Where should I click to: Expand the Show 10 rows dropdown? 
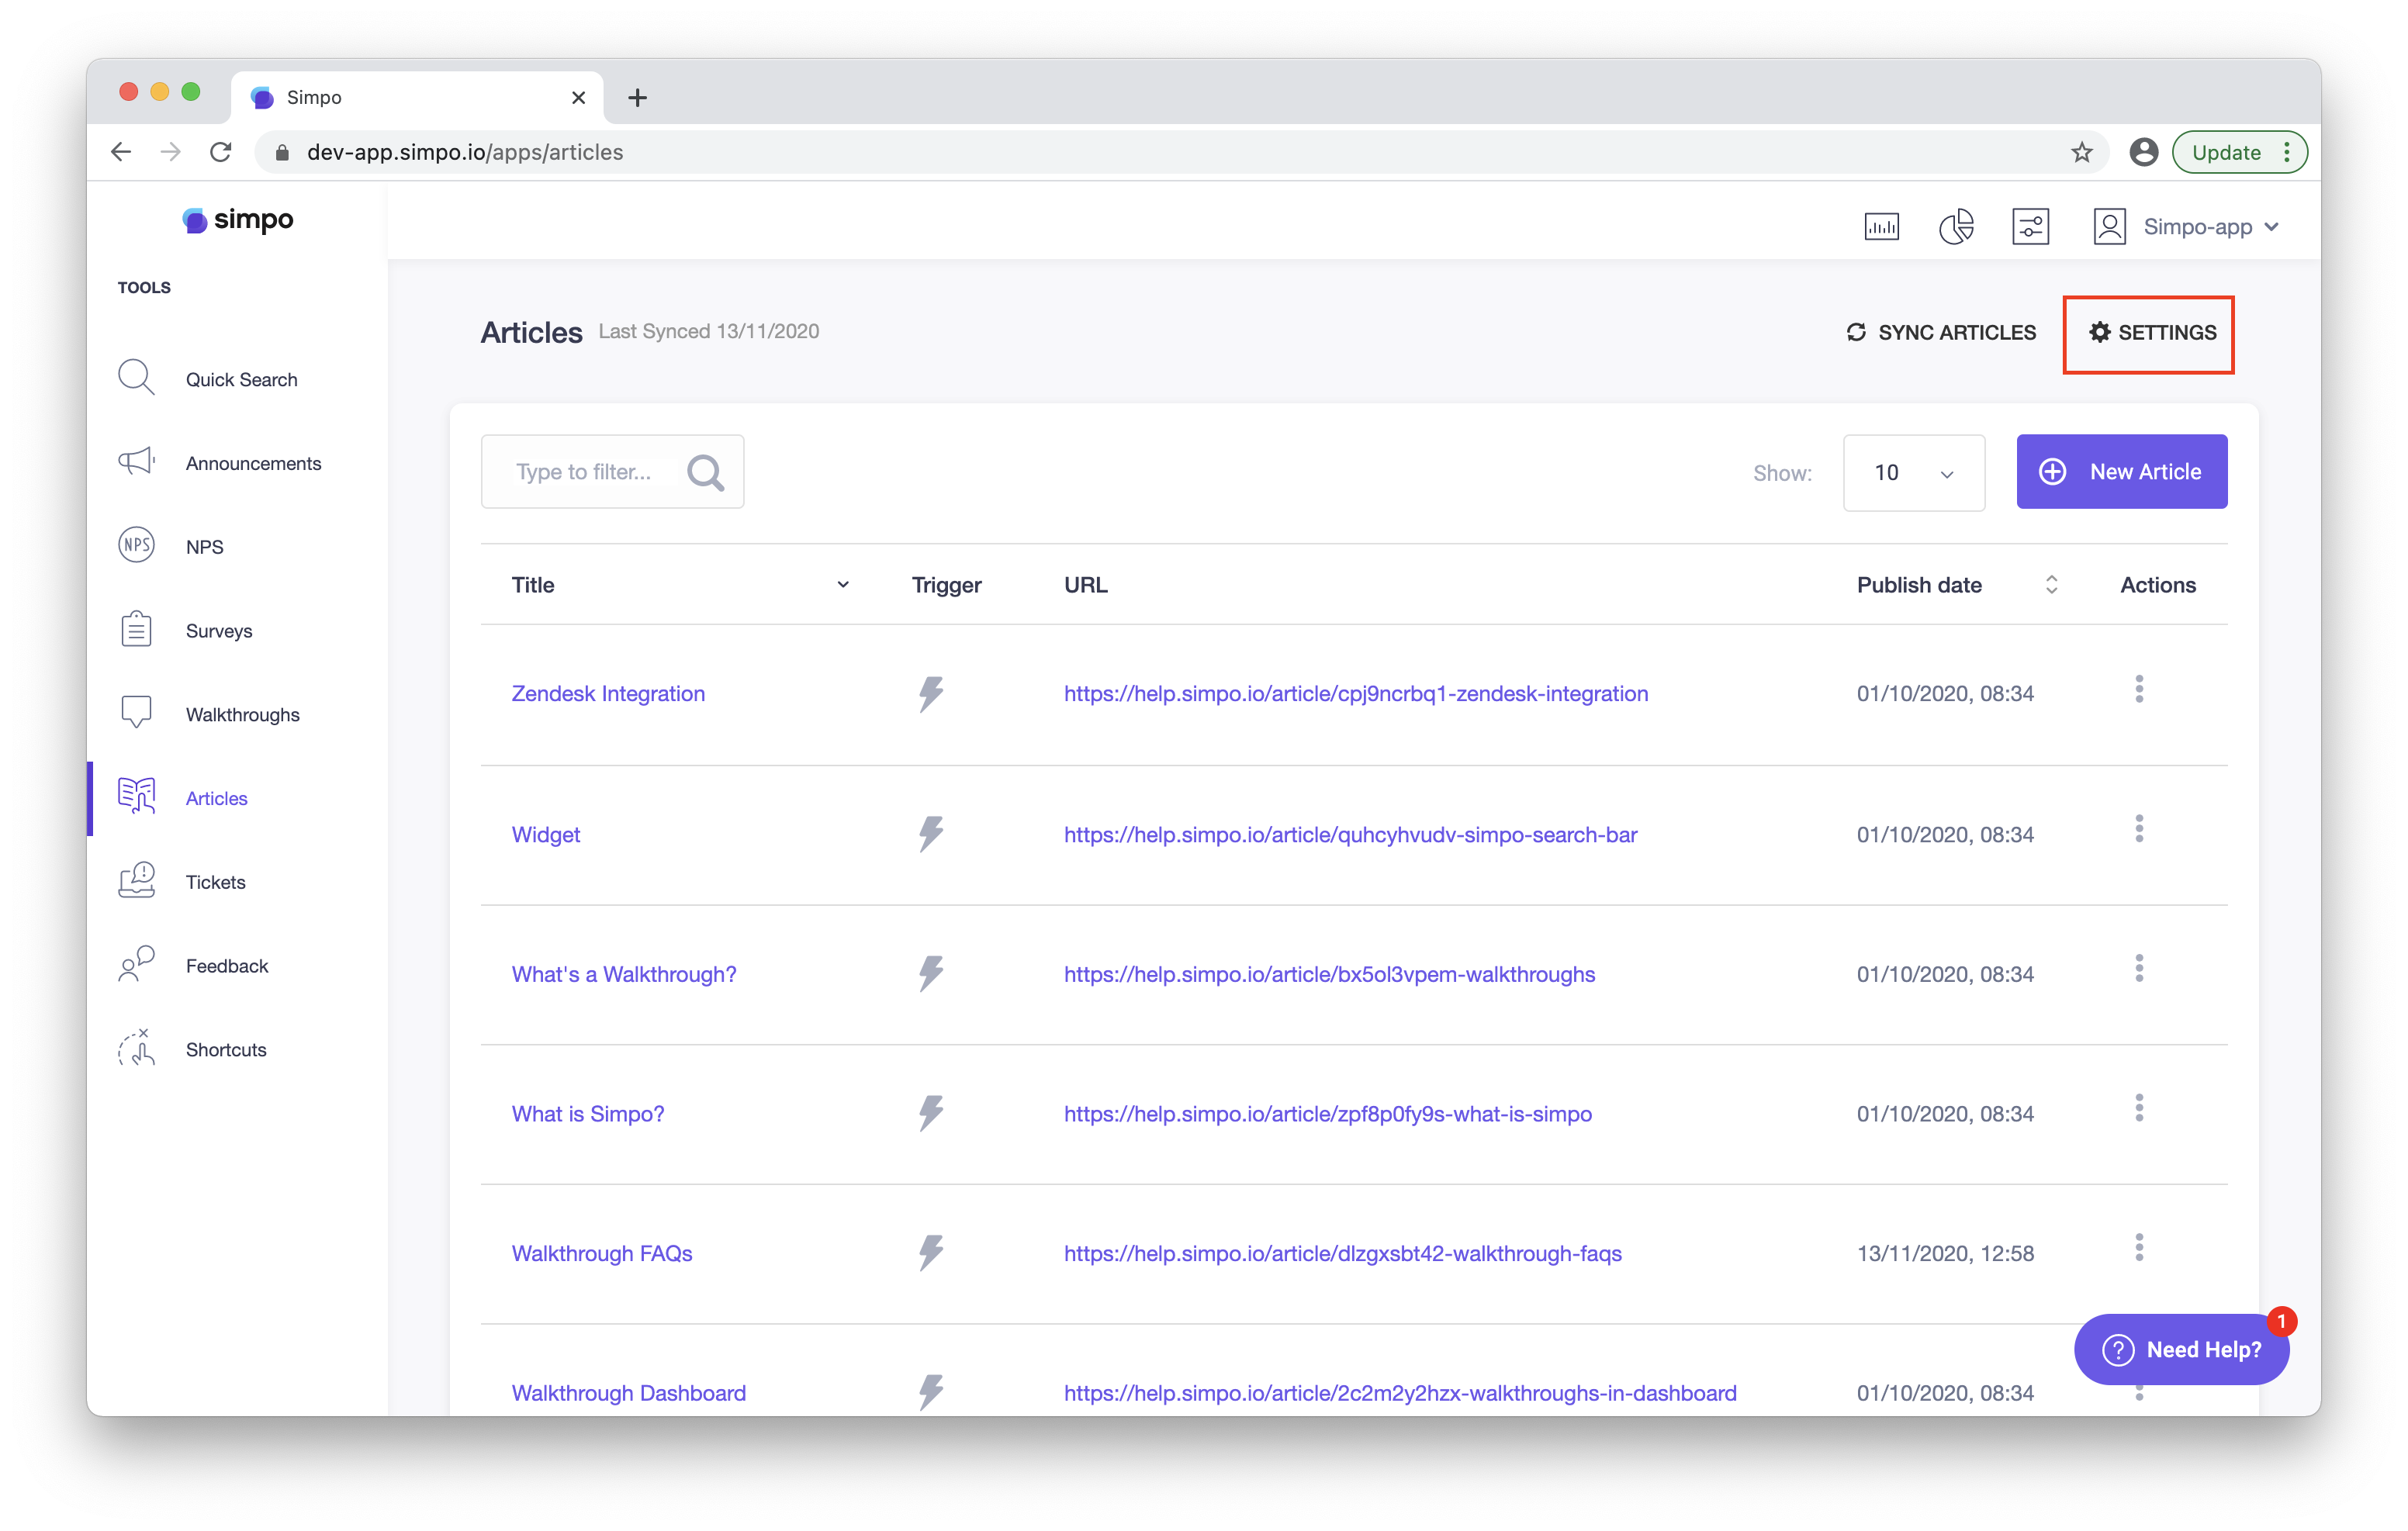(x=1913, y=472)
